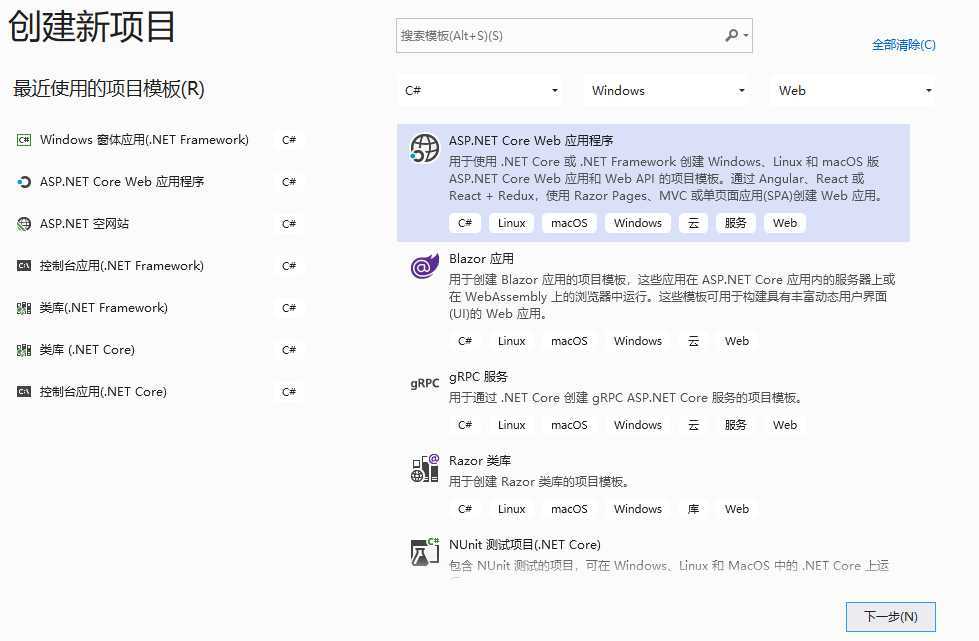Select the ASP.NET Core Web 应用程序 template title
Image resolution: width=979 pixels, height=641 pixels.
(531, 140)
